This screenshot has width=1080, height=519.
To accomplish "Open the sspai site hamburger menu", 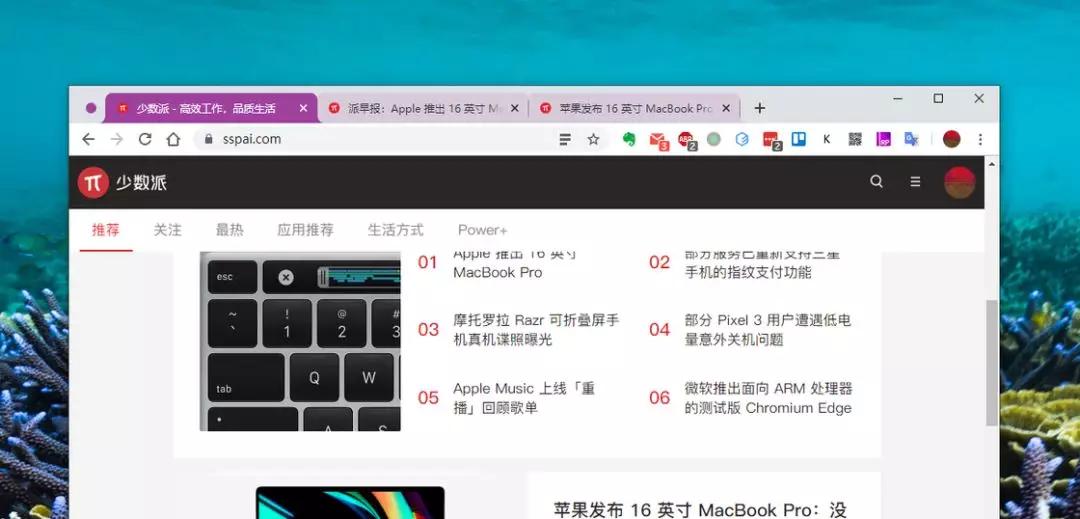I will point(915,182).
